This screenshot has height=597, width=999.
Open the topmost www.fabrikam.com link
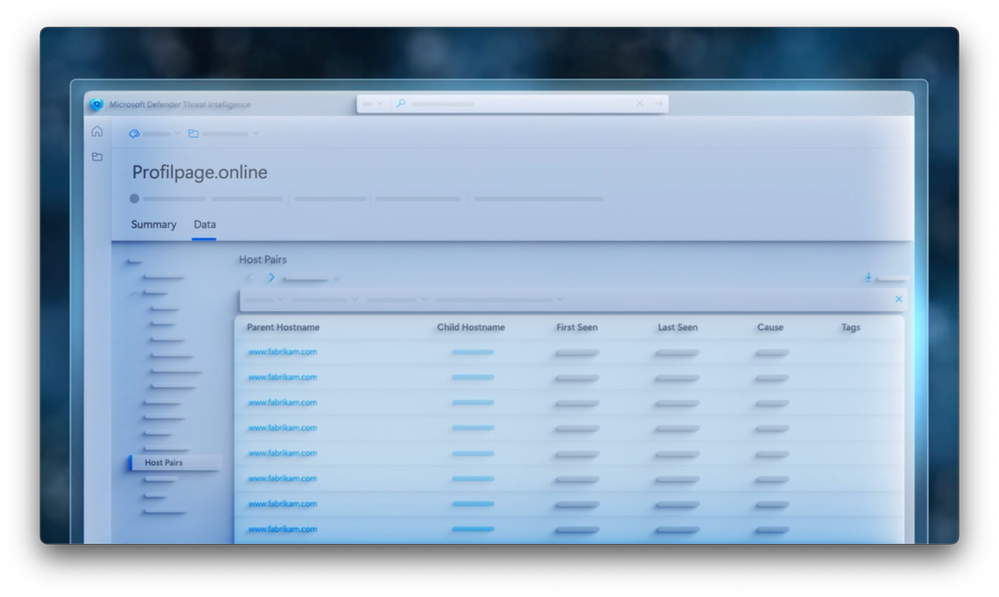(x=282, y=352)
